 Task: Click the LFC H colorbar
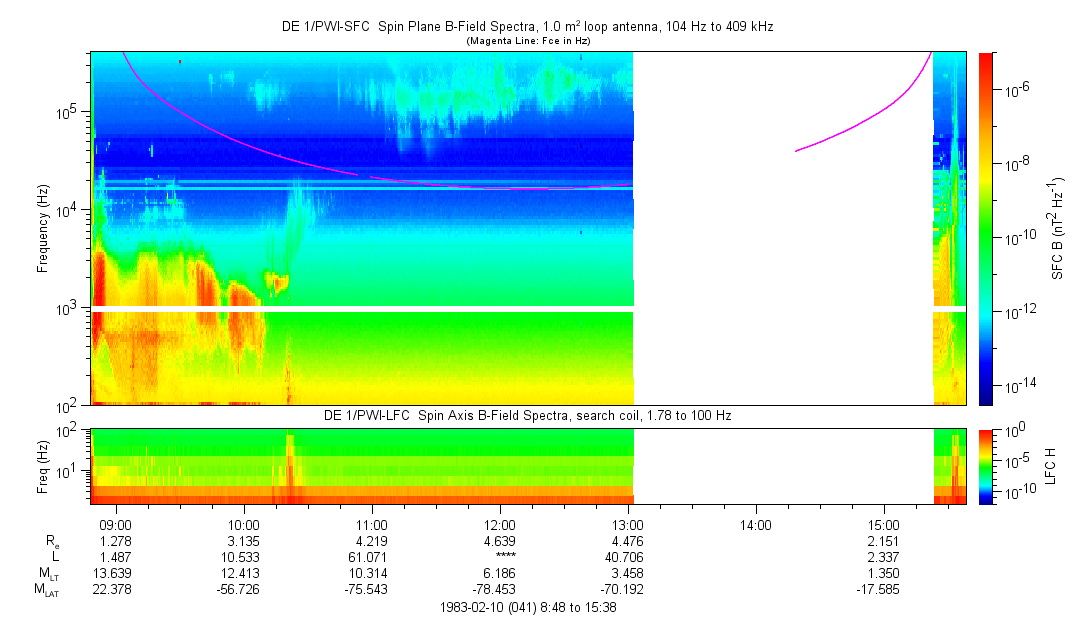click(x=986, y=465)
